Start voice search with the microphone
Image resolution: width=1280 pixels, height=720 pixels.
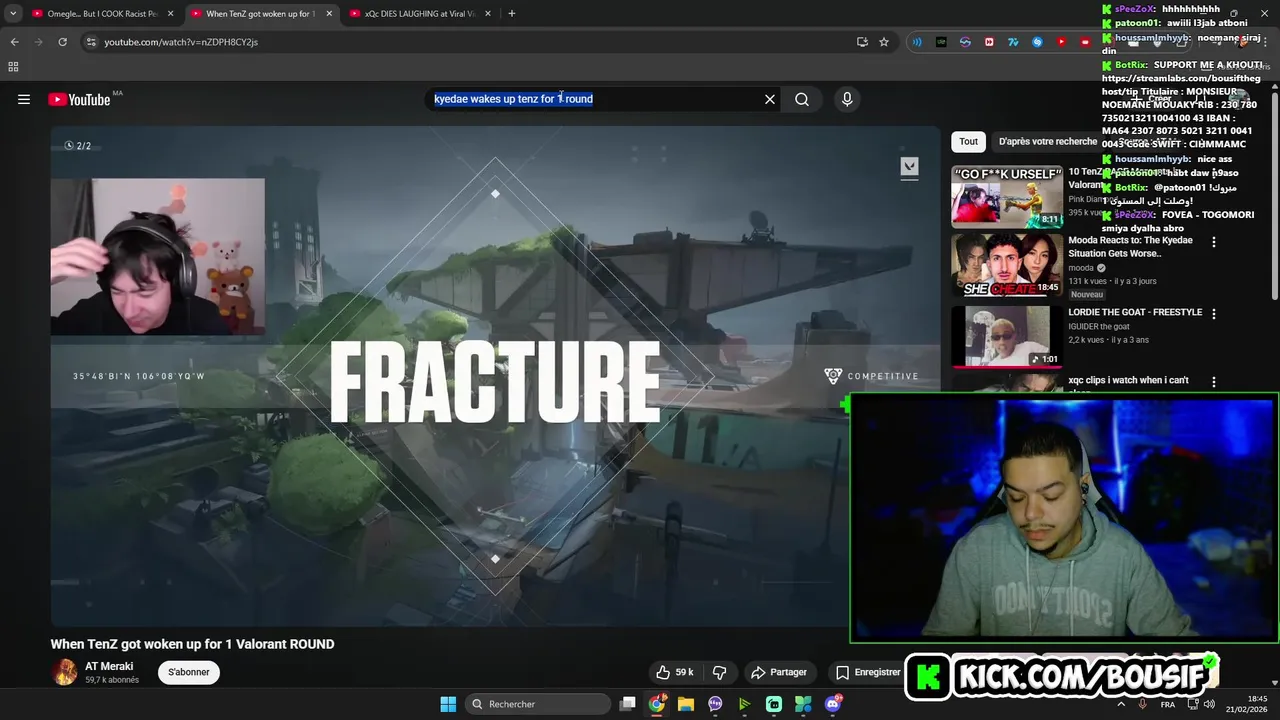[847, 99]
